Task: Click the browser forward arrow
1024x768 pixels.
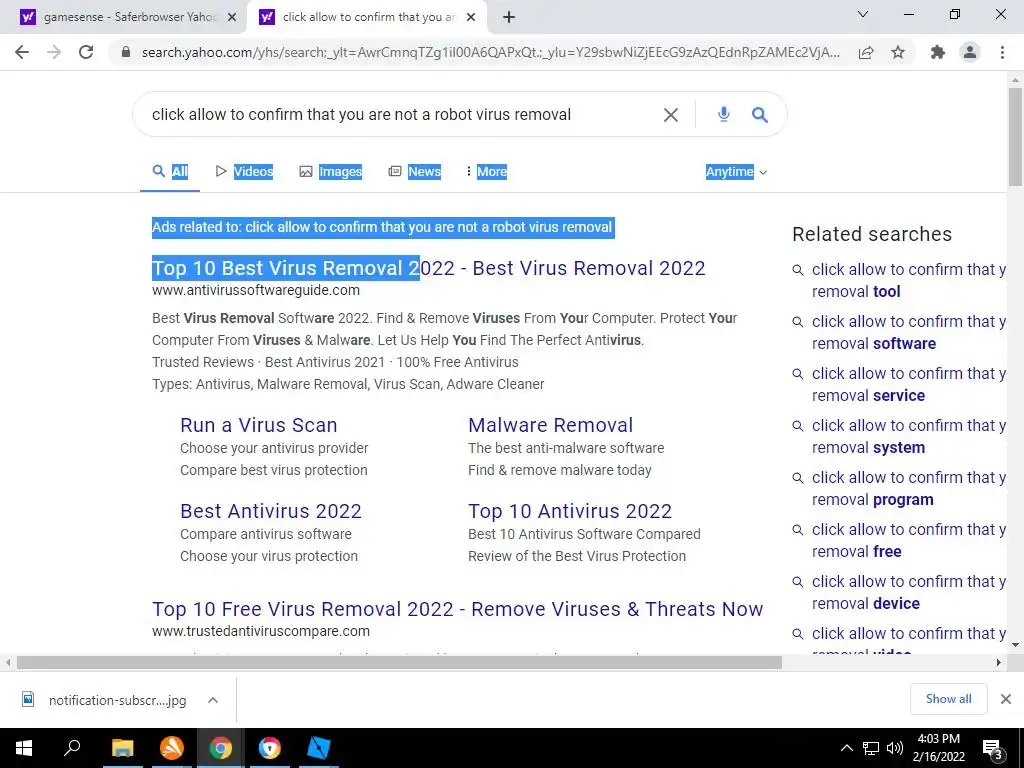Action: point(54,52)
